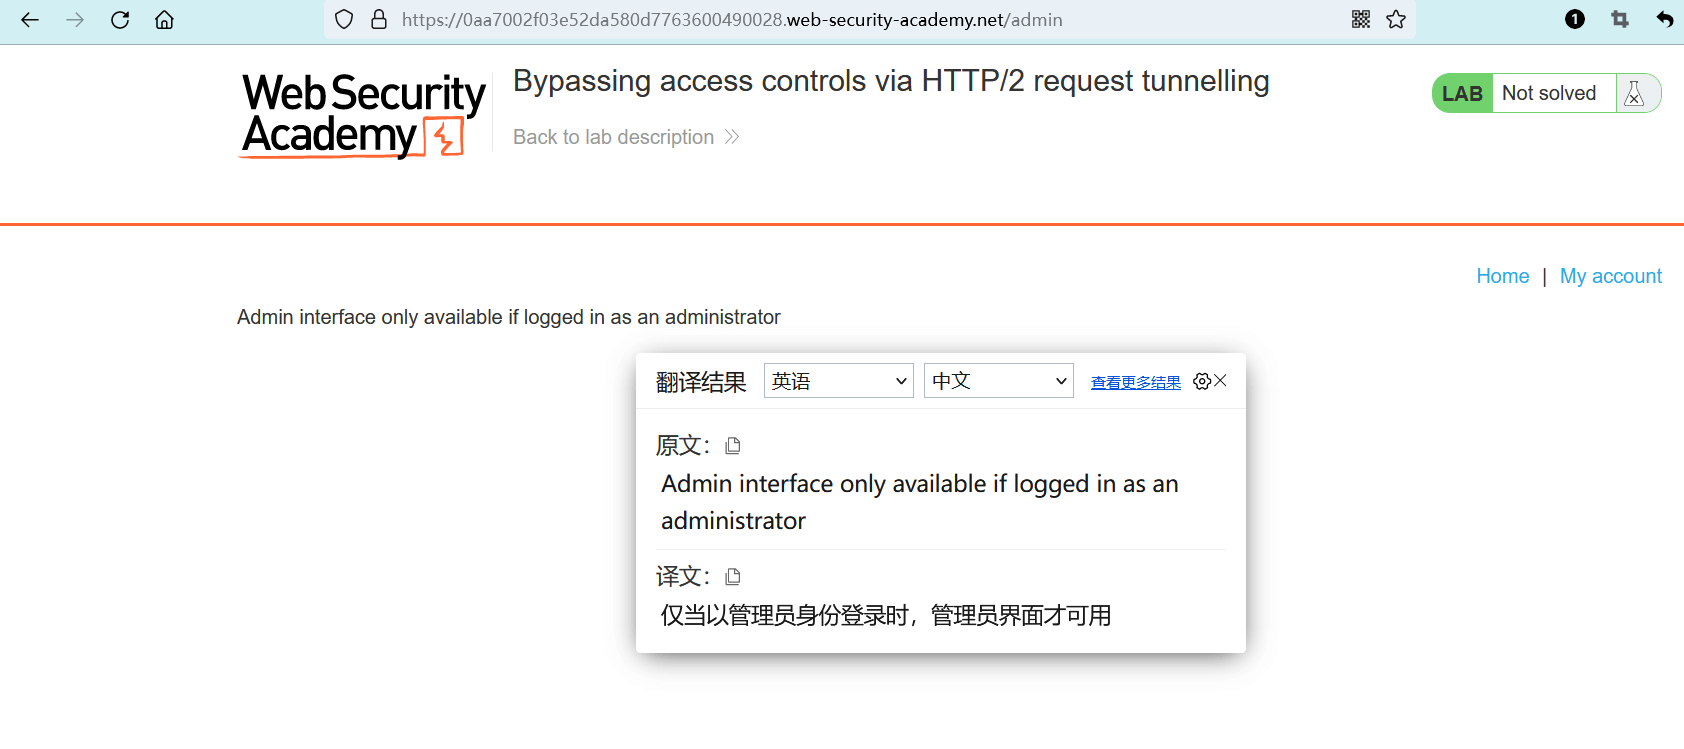Screen dimensions: 1684x749
Task: Reload the current page
Action: (x=120, y=20)
